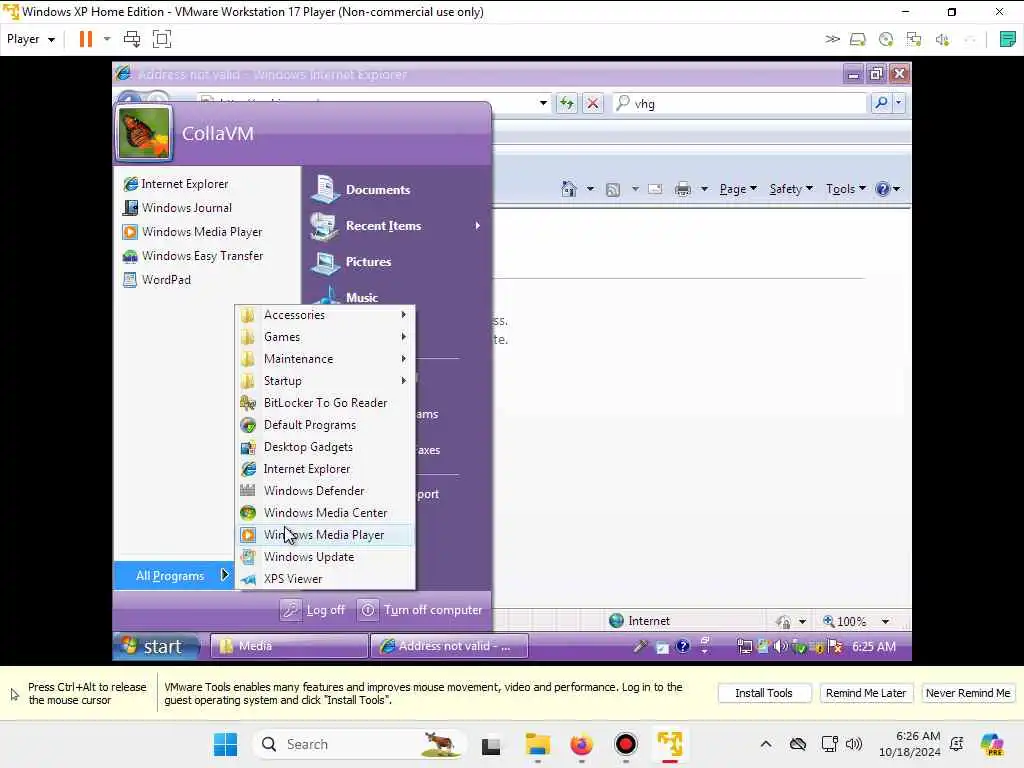
Task: Expand the Startup submenu
Action: point(325,381)
